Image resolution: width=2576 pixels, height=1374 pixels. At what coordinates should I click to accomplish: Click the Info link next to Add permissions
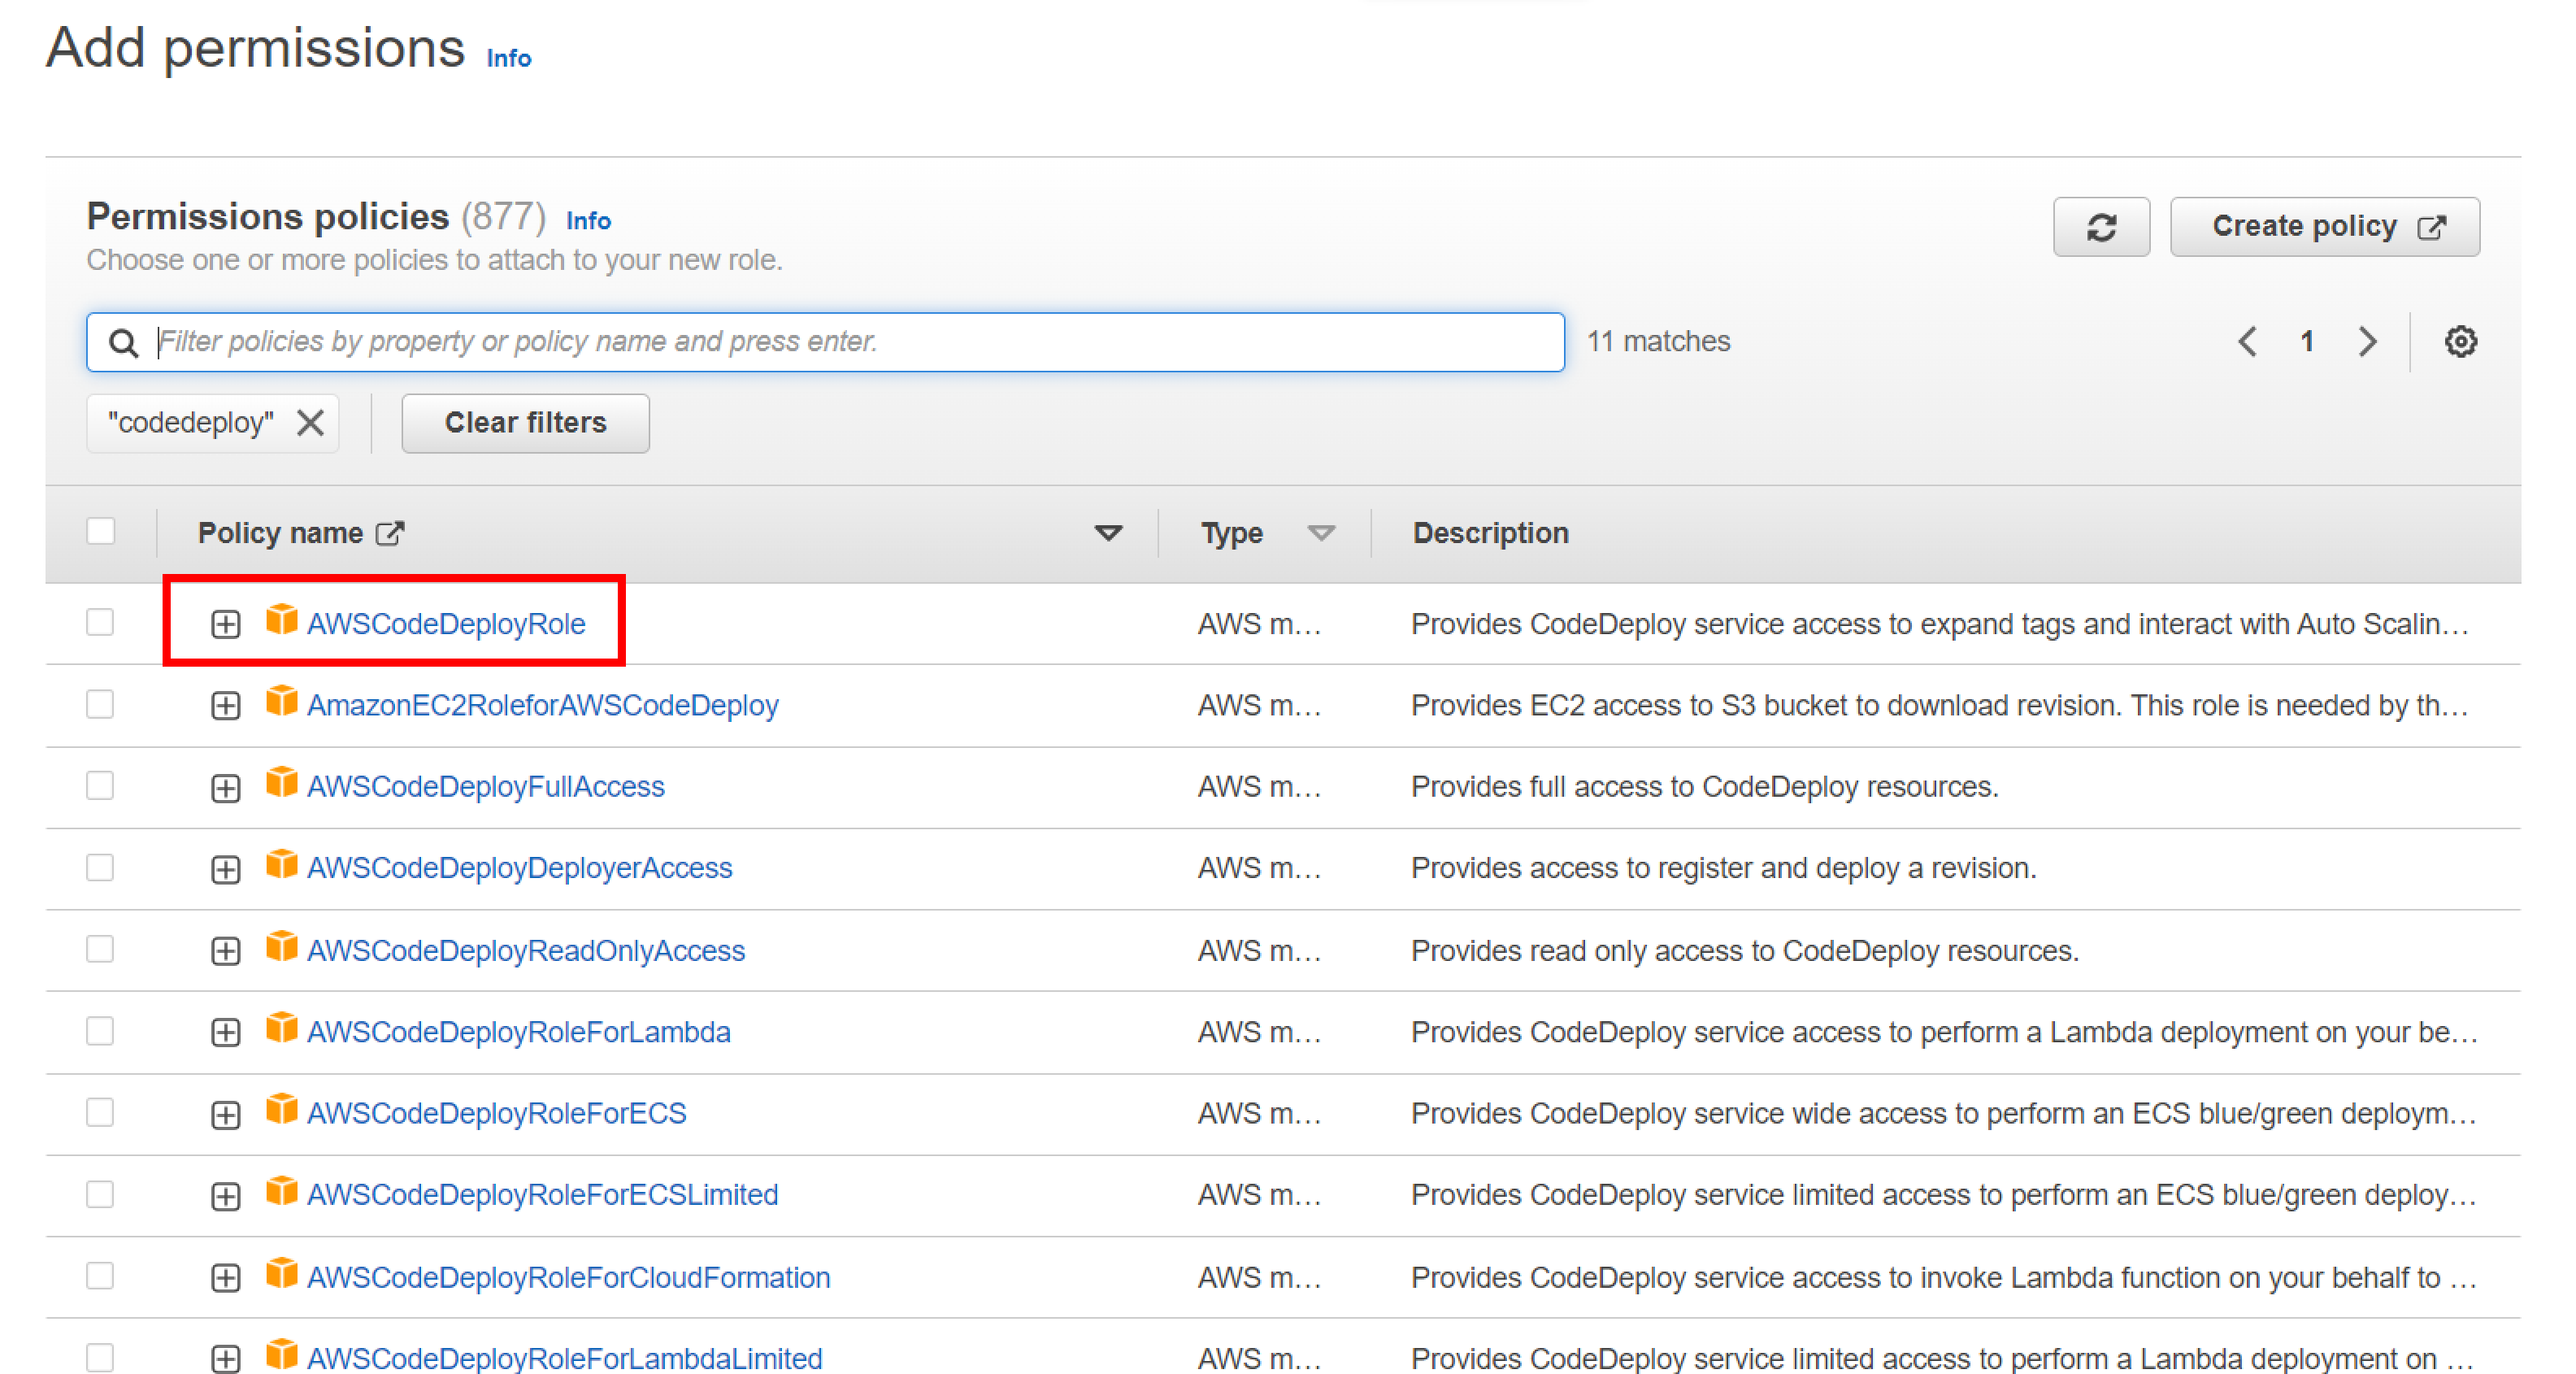tap(508, 59)
